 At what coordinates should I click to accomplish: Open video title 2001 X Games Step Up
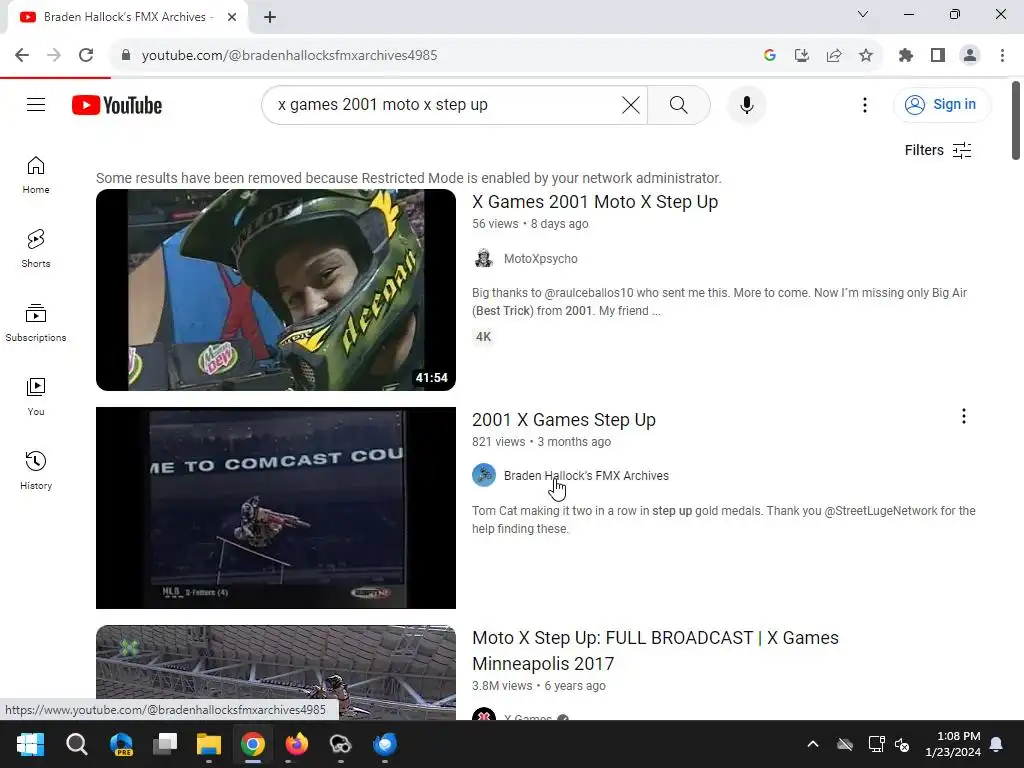coord(564,420)
